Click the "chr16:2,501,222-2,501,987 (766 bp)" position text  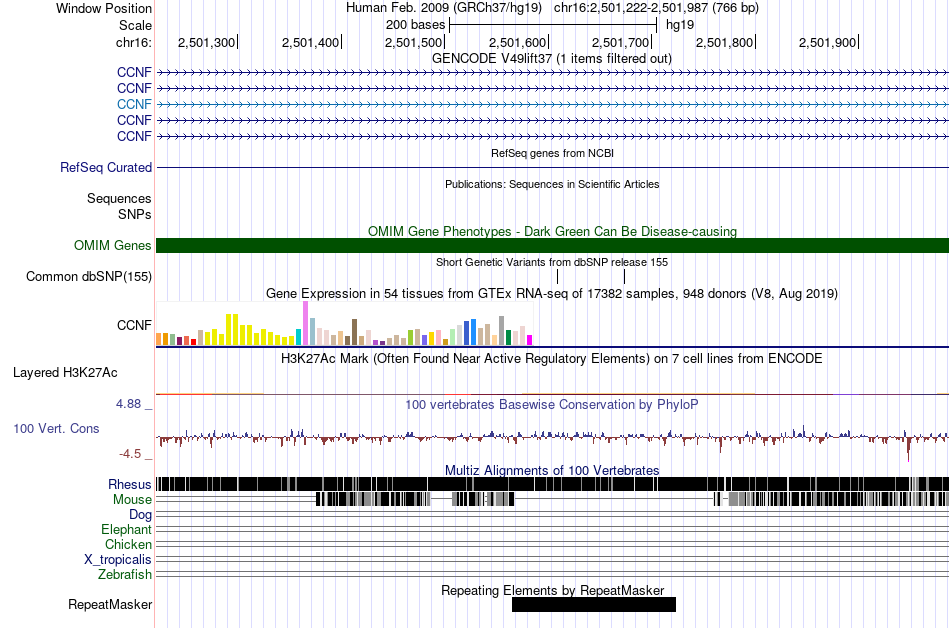[656, 8]
